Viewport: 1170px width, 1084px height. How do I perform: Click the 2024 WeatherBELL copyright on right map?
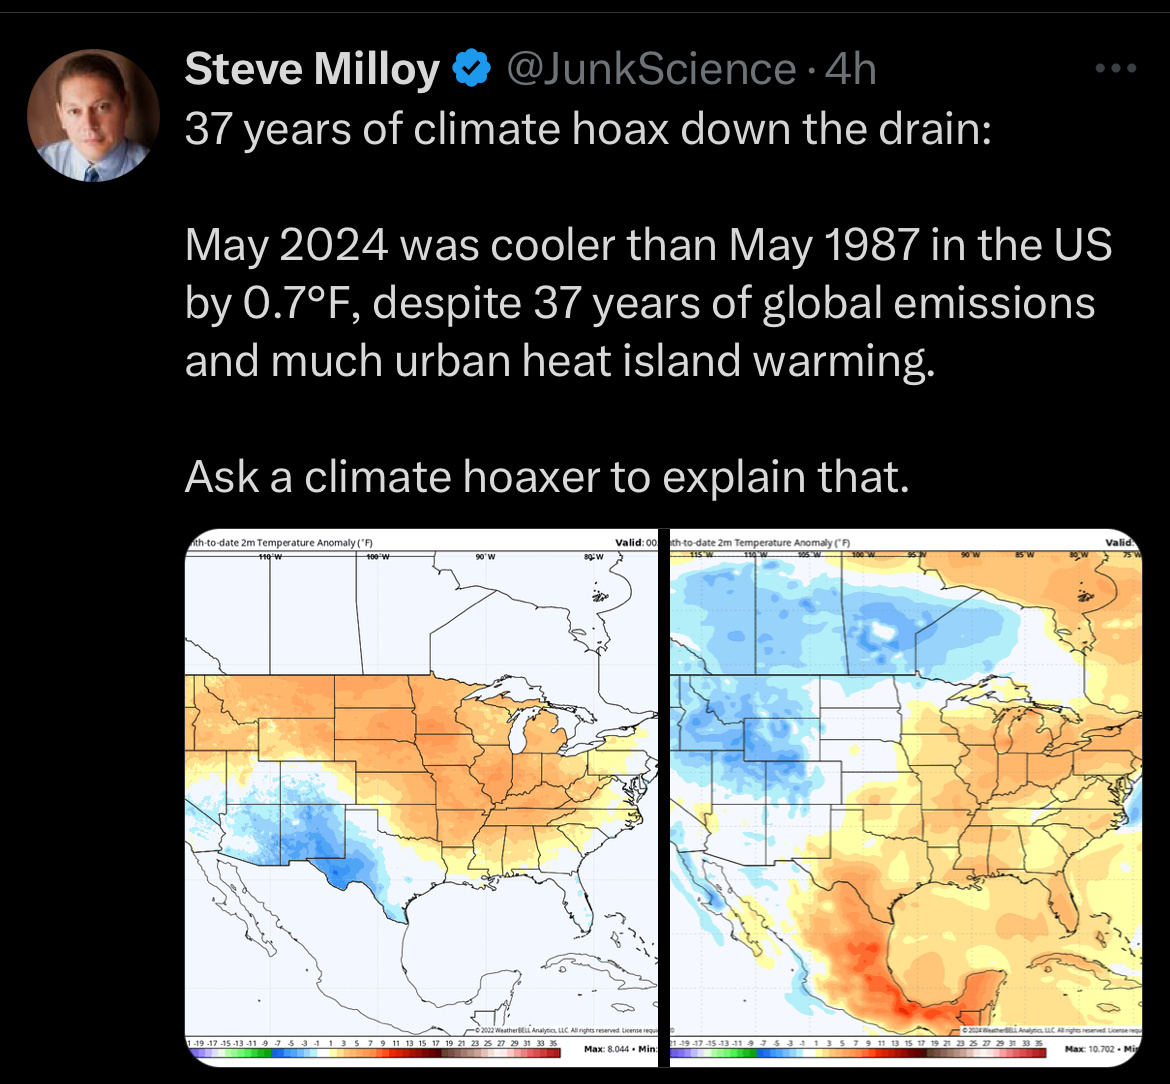tap(1045, 1030)
